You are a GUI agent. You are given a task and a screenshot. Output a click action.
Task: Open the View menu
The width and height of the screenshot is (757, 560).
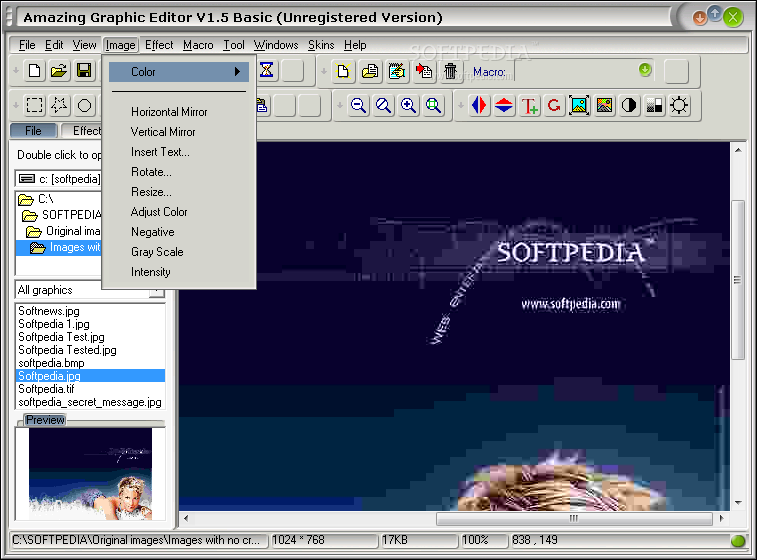click(84, 45)
